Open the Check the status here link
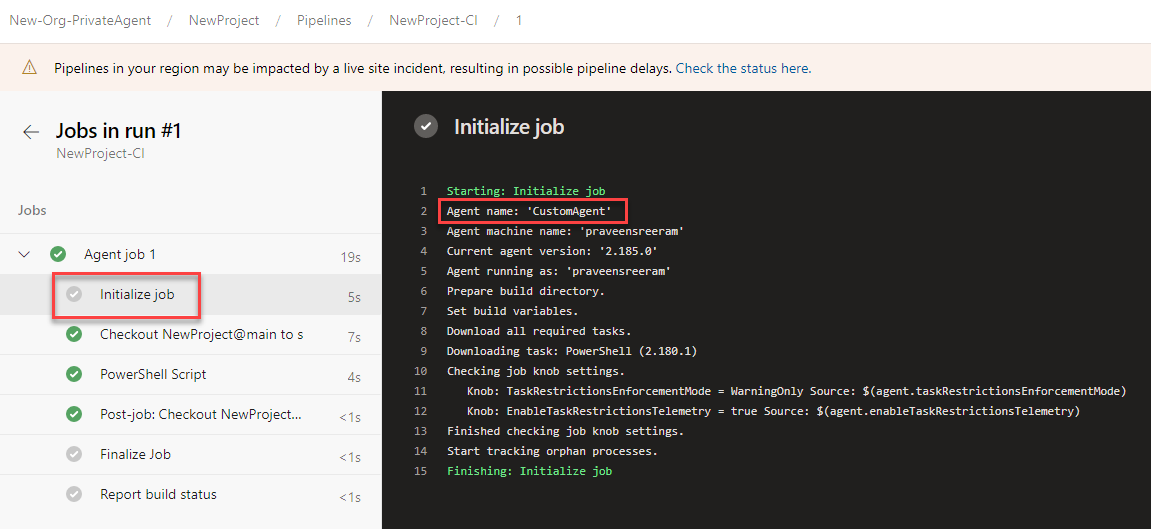This screenshot has height=529, width=1151. coord(743,69)
